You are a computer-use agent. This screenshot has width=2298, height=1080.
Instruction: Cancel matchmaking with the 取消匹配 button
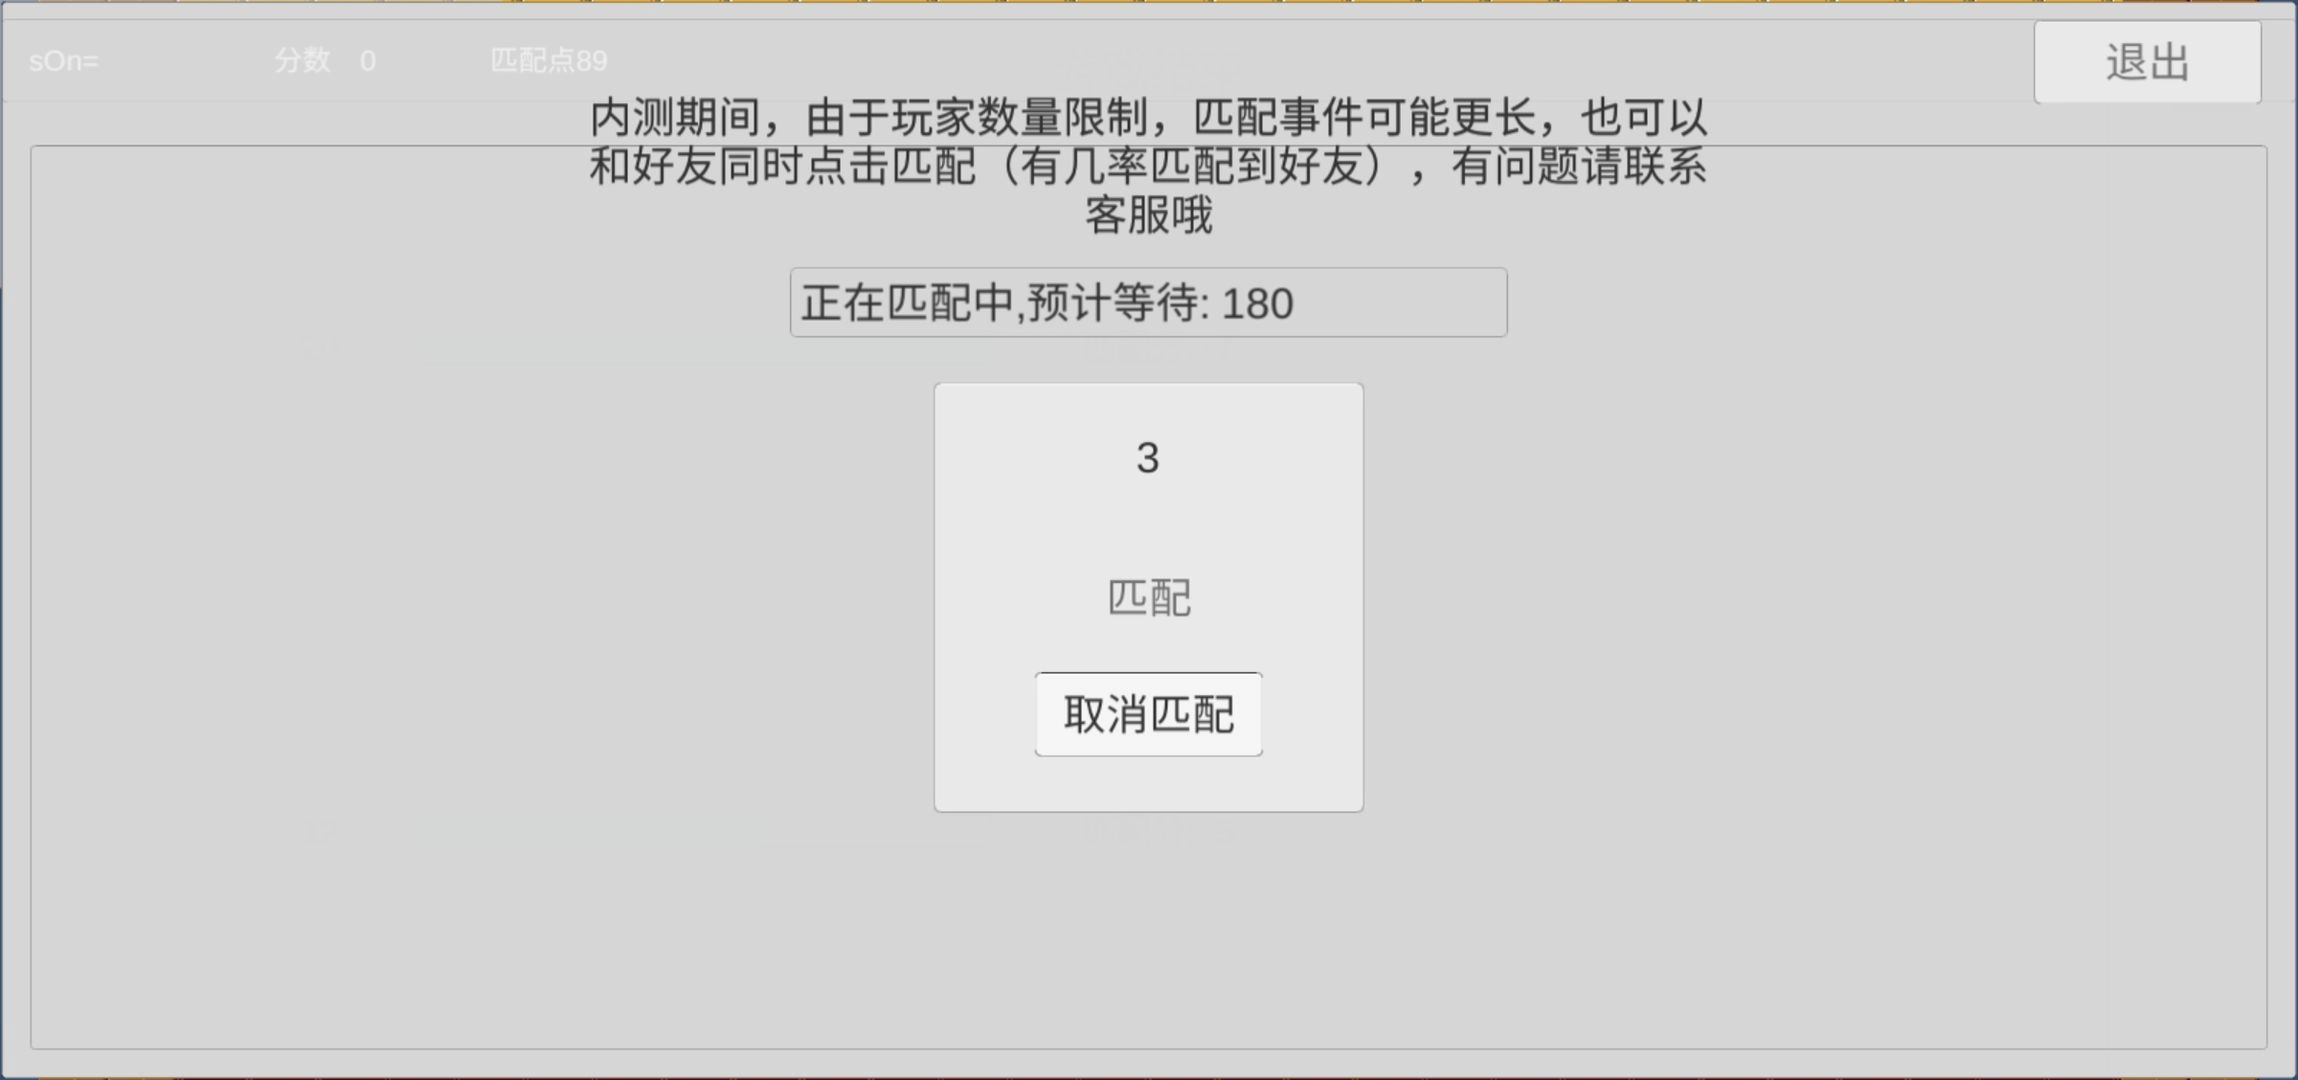pos(1148,714)
